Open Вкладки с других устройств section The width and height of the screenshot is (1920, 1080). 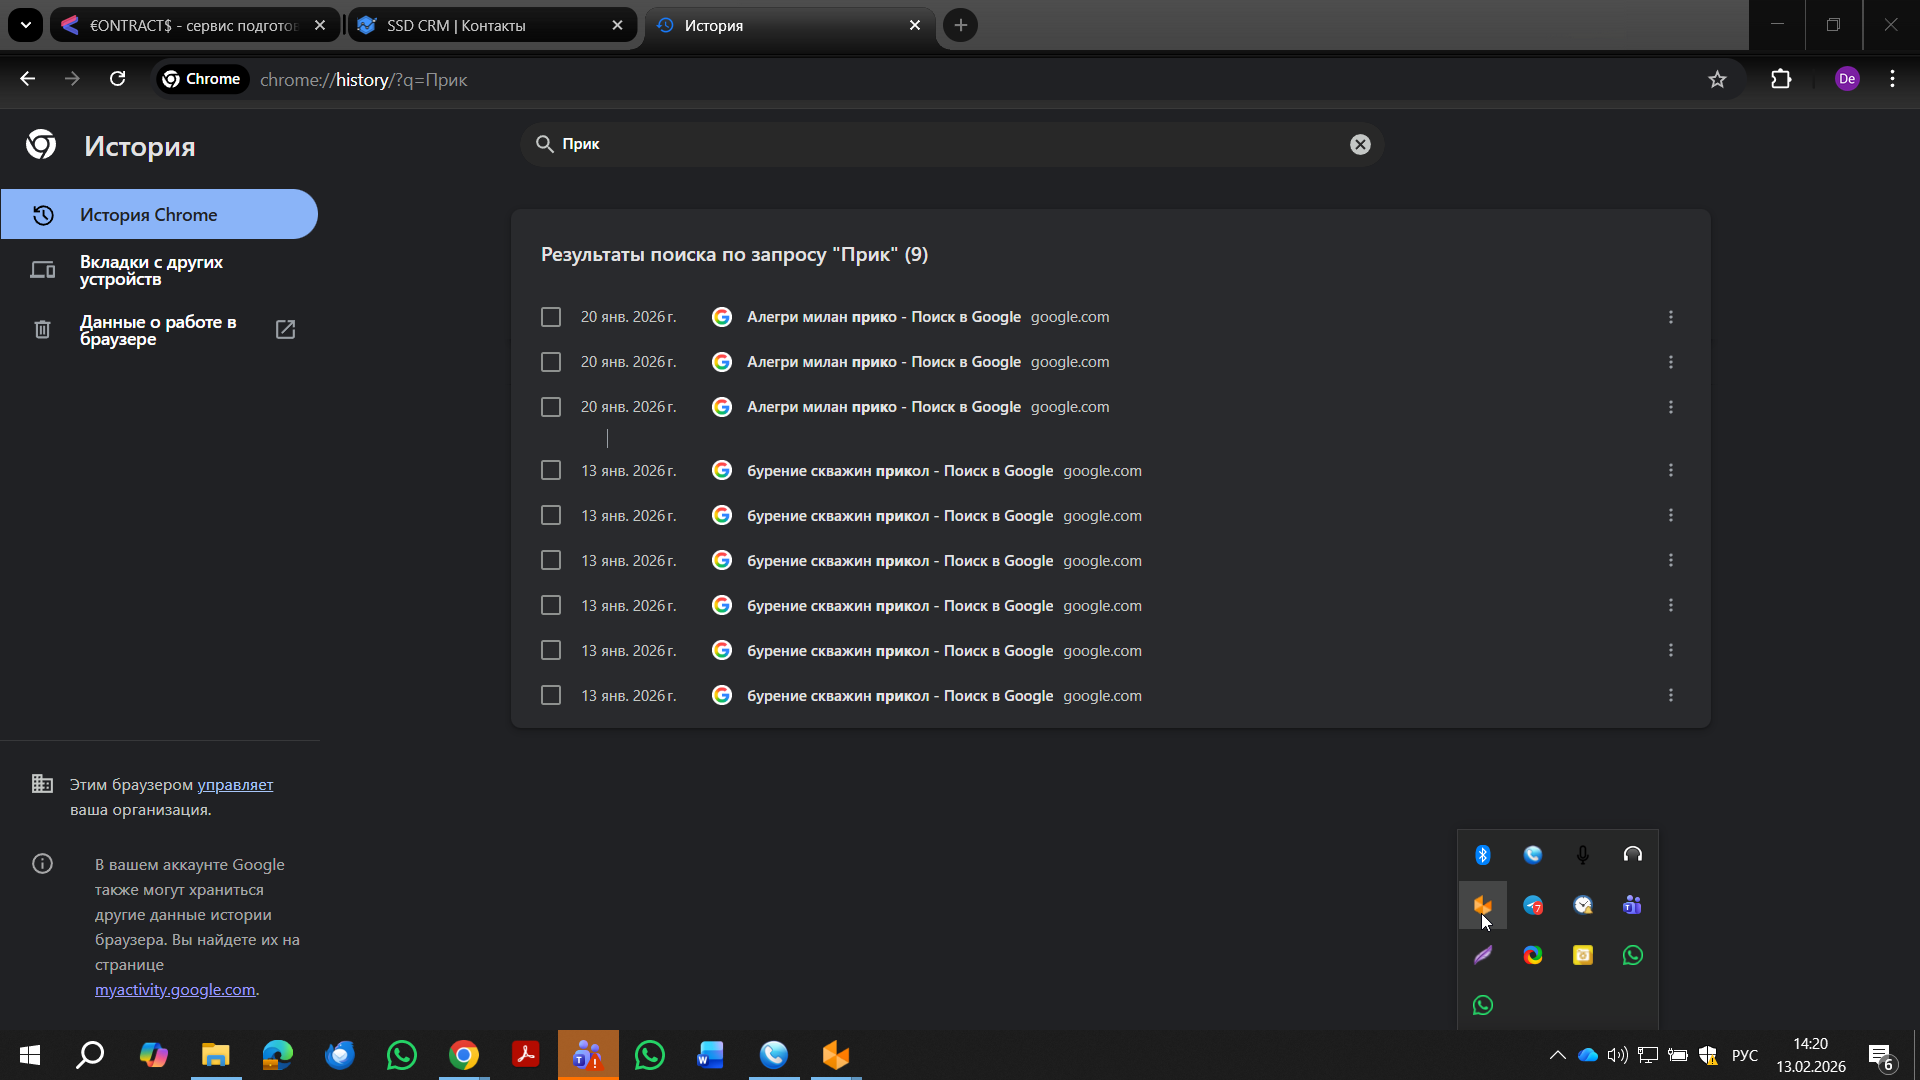(x=152, y=270)
